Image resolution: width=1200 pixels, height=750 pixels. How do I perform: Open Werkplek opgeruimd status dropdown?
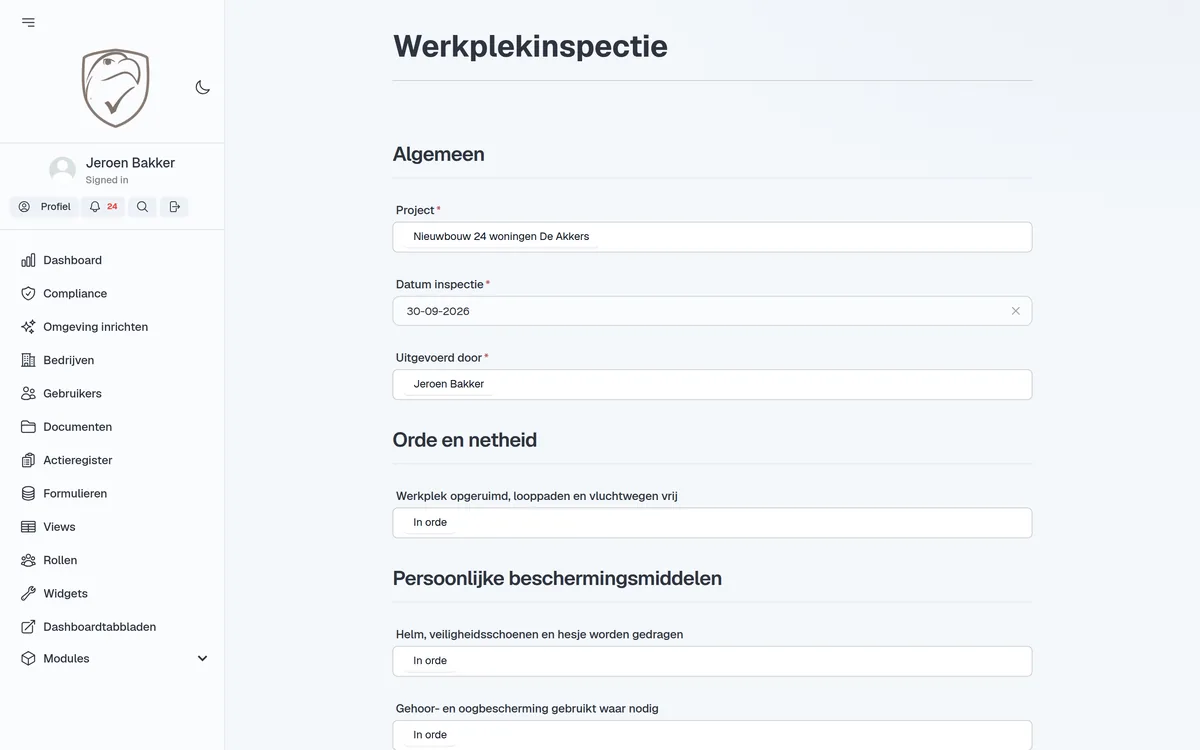click(x=712, y=522)
